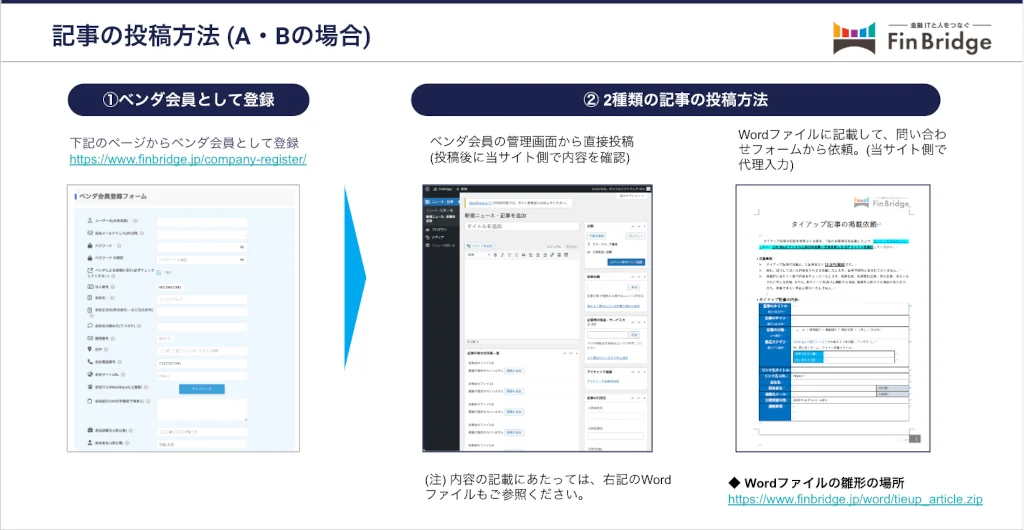1024x530 pixels.
Task: Collapse the publish panel using its arrow
Action: [642, 226]
